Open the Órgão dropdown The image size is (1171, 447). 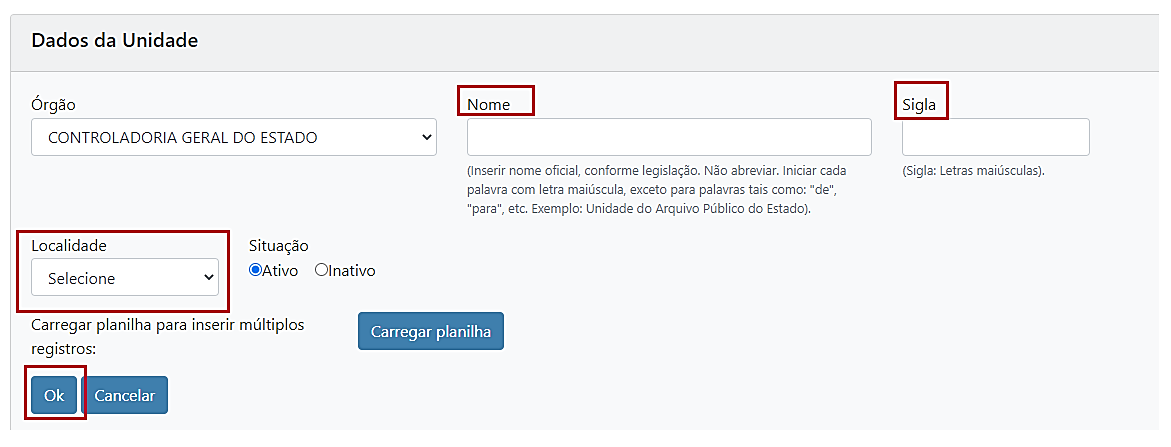pyautogui.click(x=233, y=137)
